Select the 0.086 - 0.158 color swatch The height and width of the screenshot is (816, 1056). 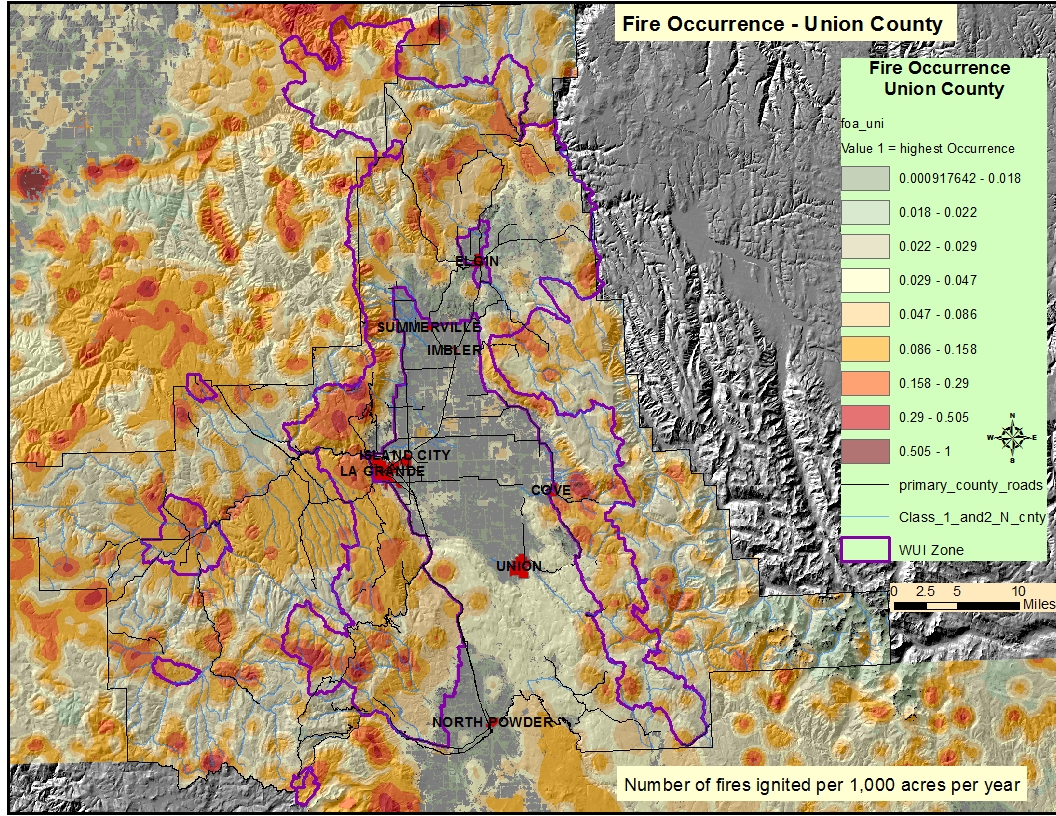click(865, 349)
